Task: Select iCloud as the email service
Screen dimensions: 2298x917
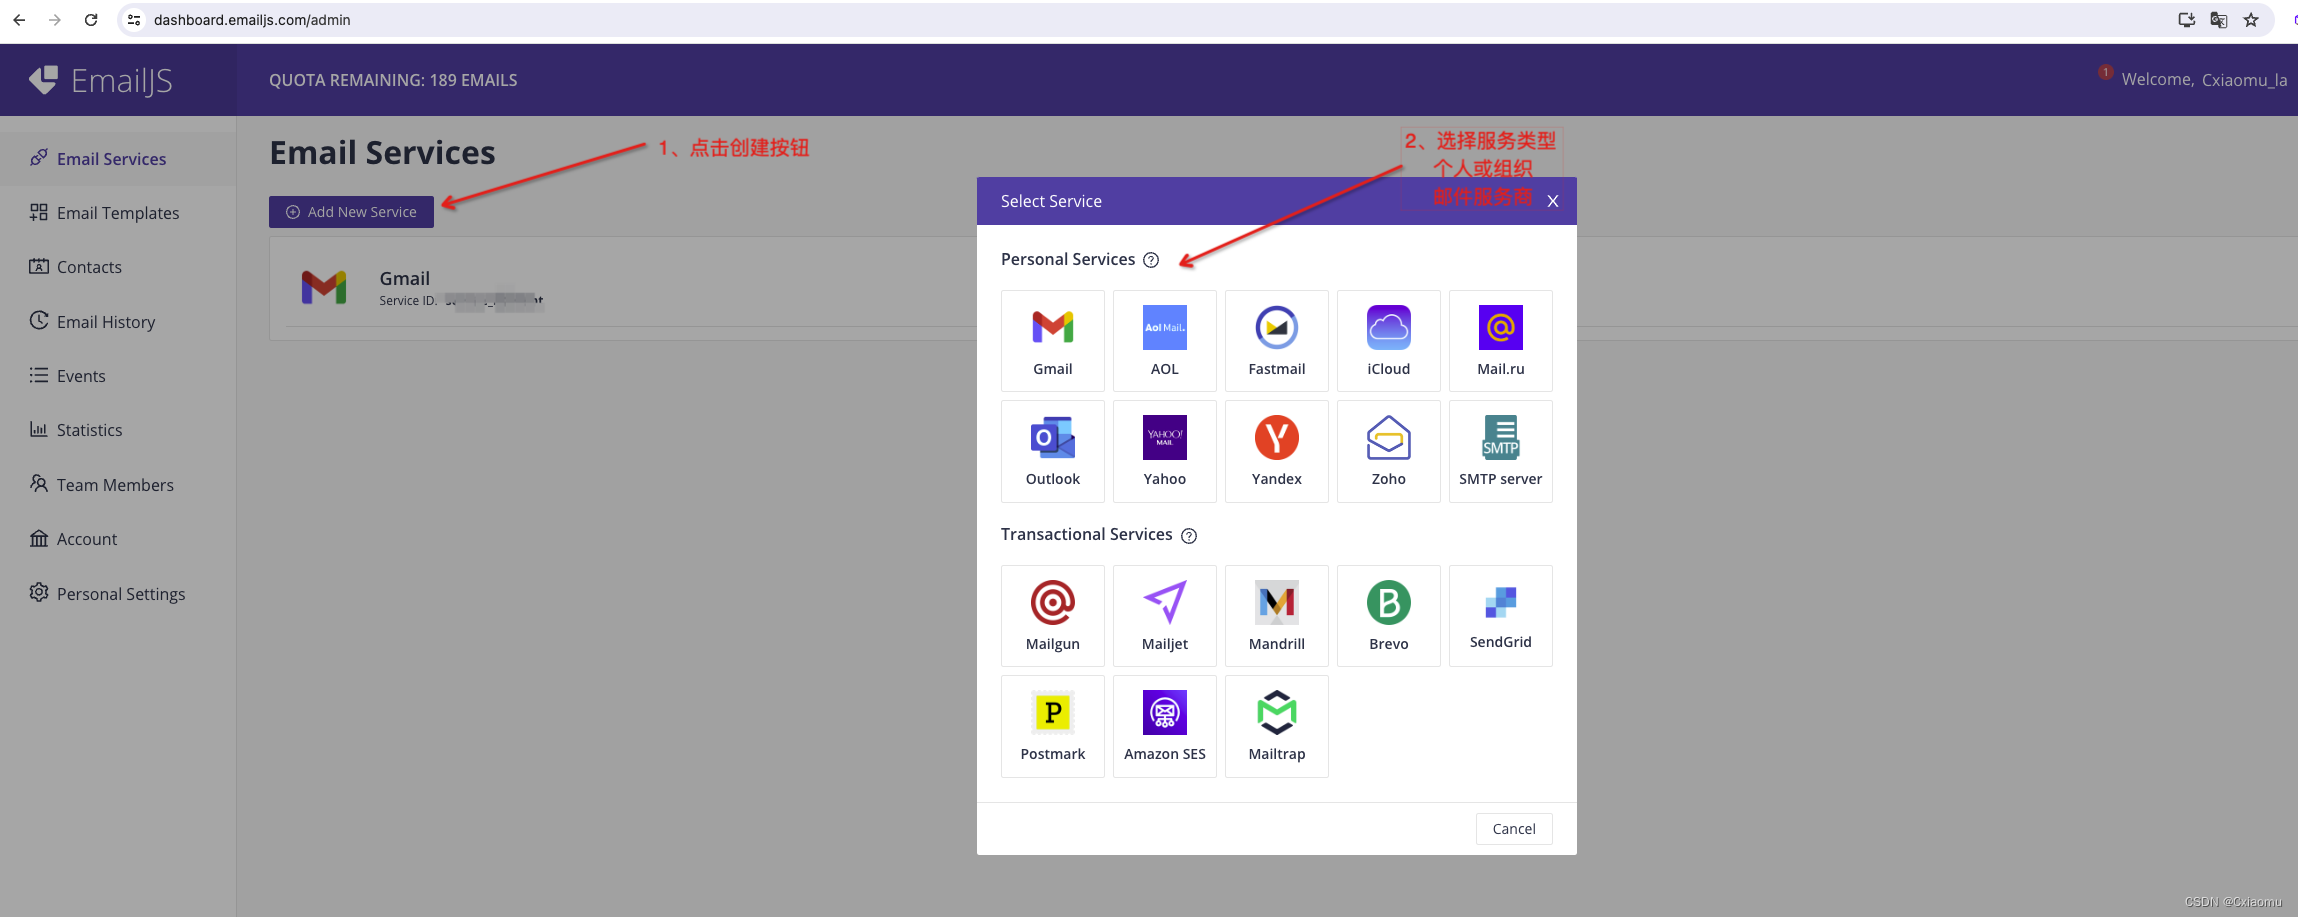Action: click(x=1388, y=340)
